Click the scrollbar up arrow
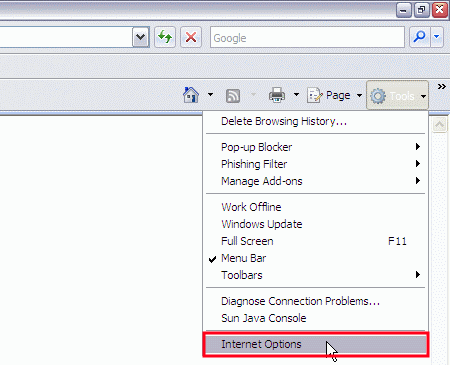450x365 pixels. pos(439,125)
